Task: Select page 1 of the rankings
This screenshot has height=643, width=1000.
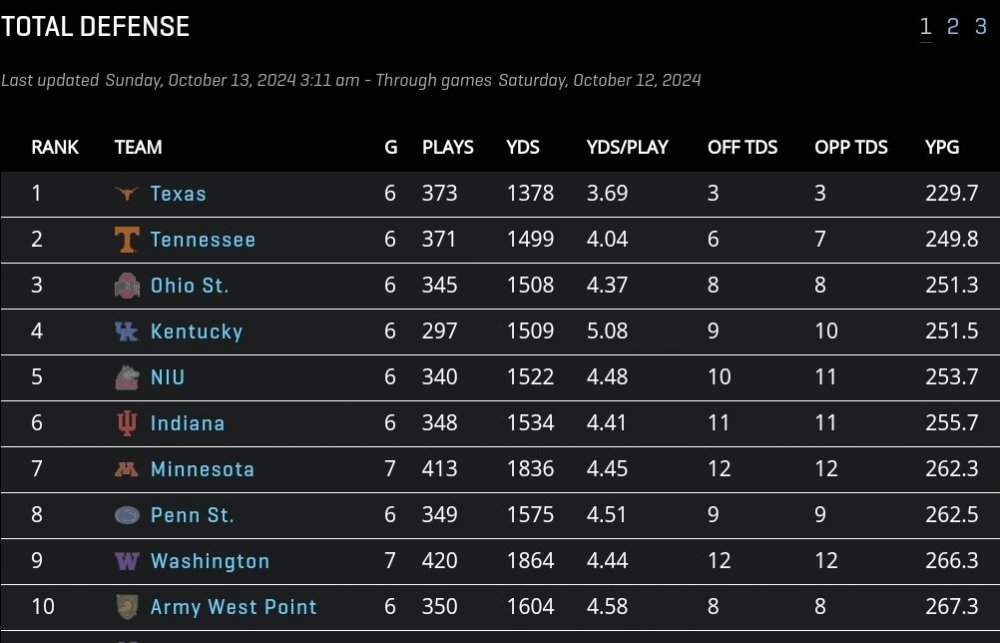Action: coord(926,27)
